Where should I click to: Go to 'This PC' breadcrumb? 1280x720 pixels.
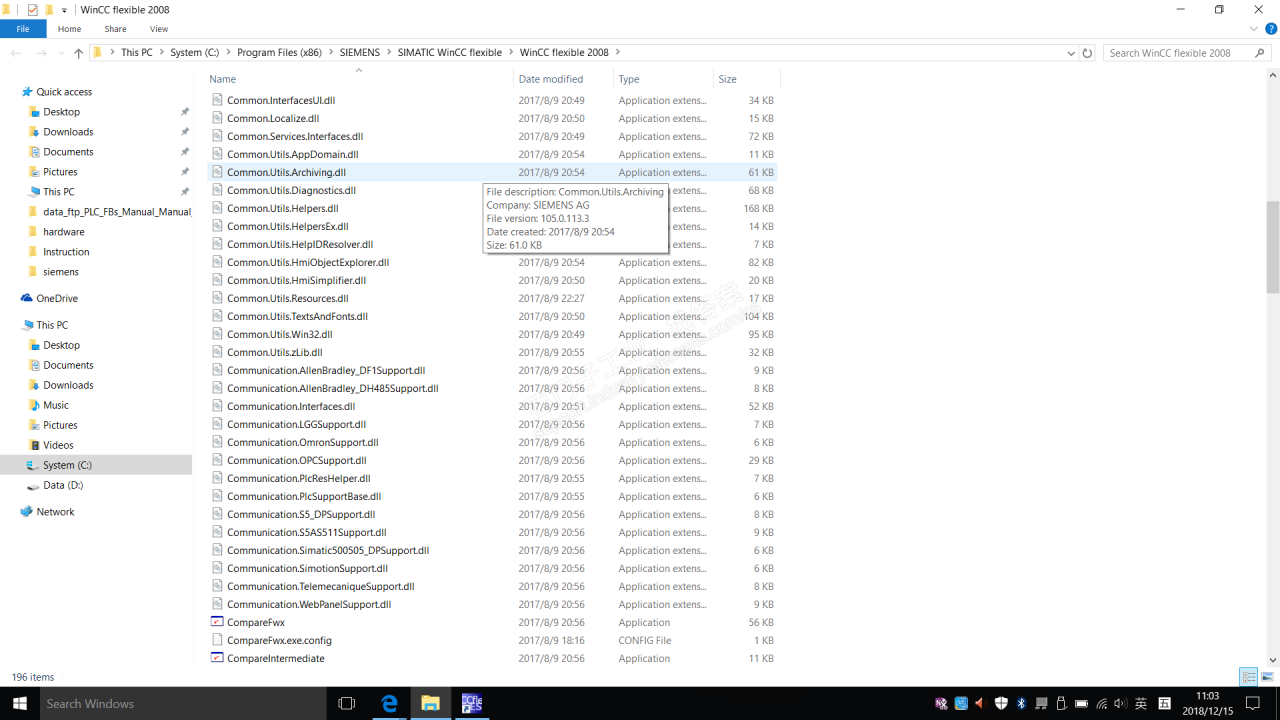(137, 53)
